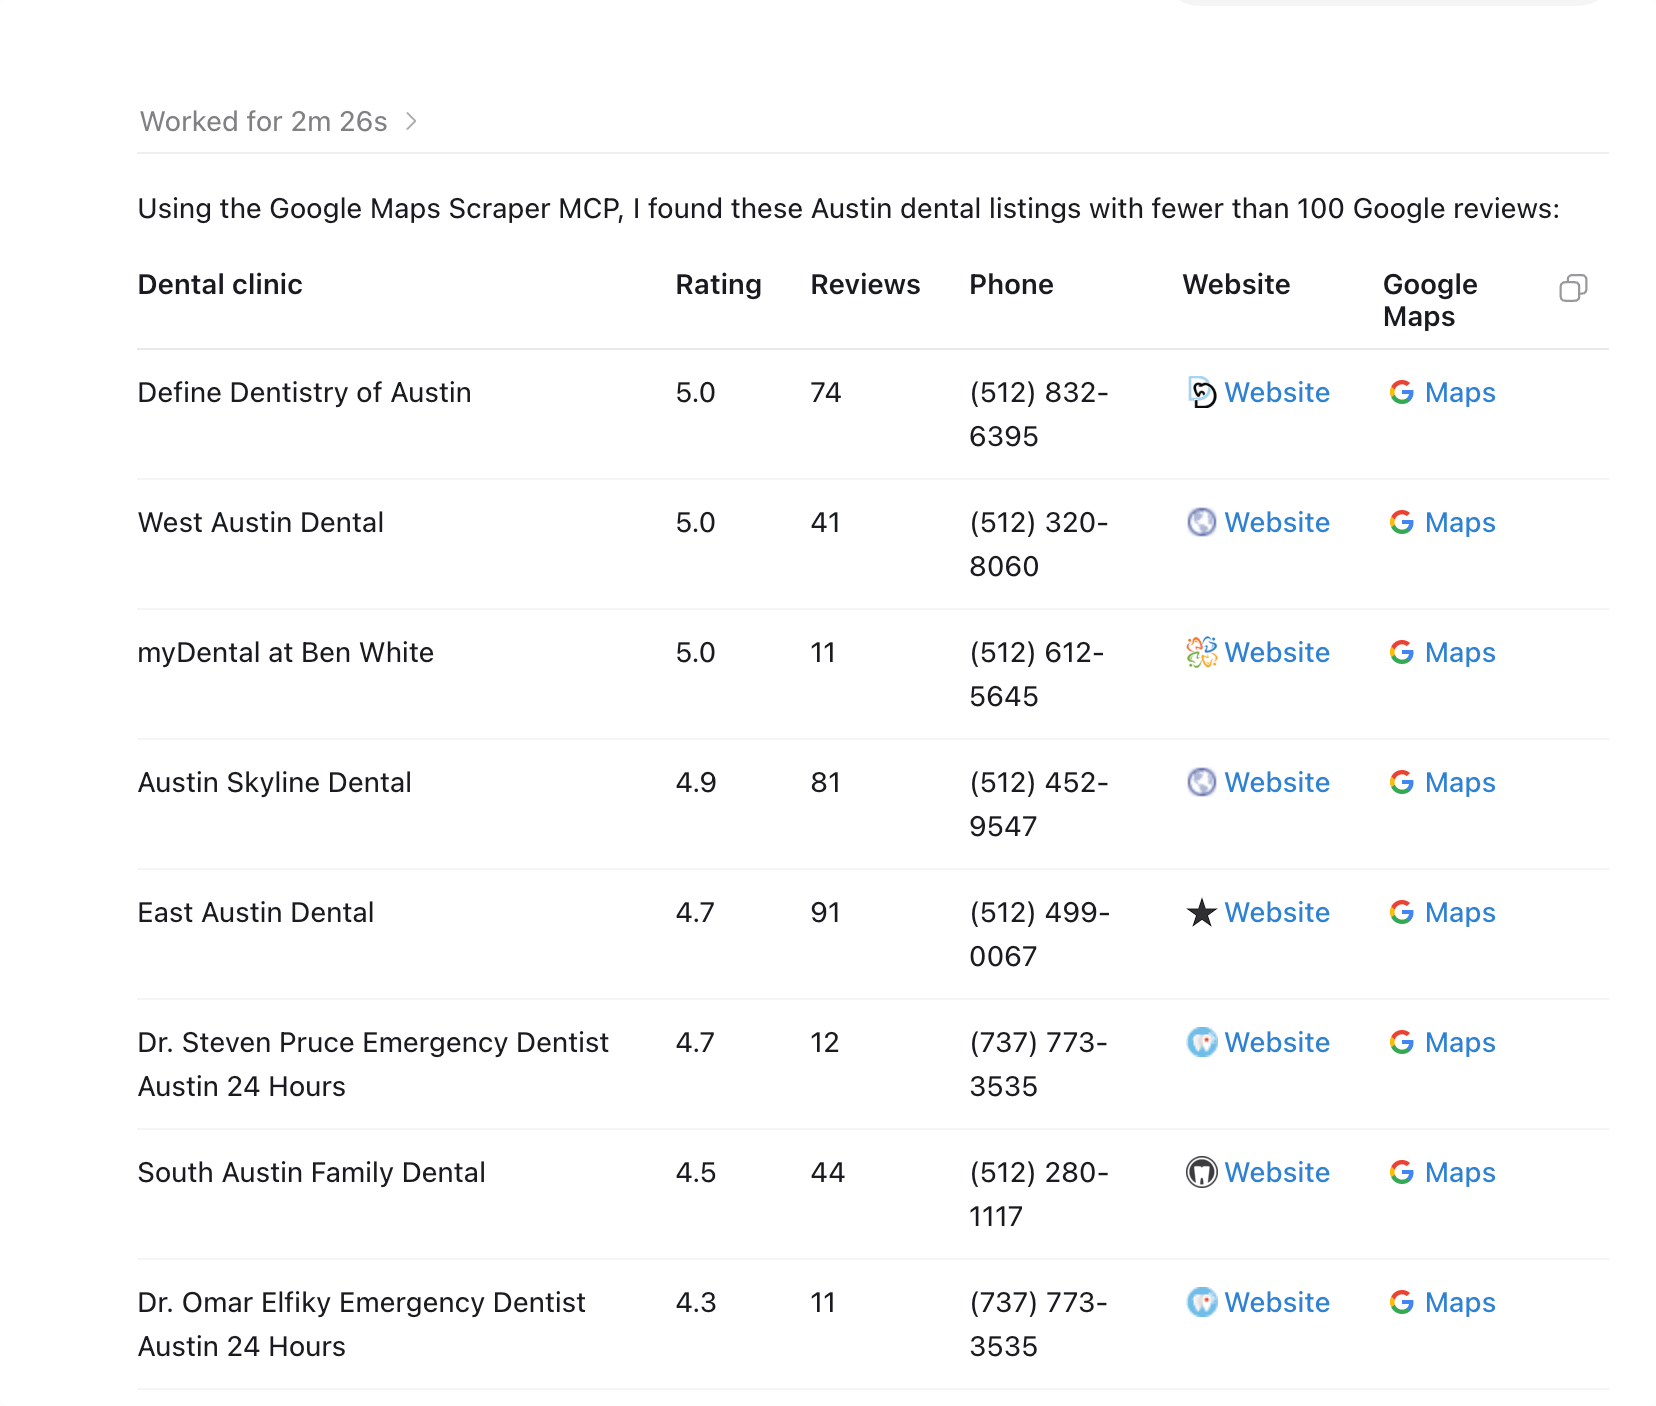This screenshot has width=1656, height=1406.
Task: Click South Austin Family Dental favicon
Action: [1202, 1173]
